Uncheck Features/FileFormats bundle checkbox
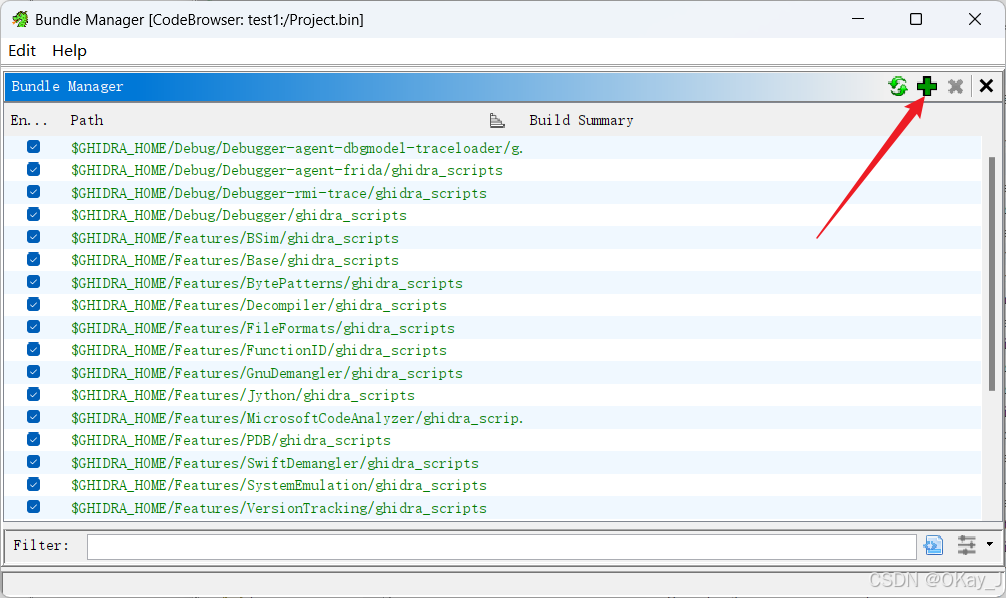 coord(33,327)
